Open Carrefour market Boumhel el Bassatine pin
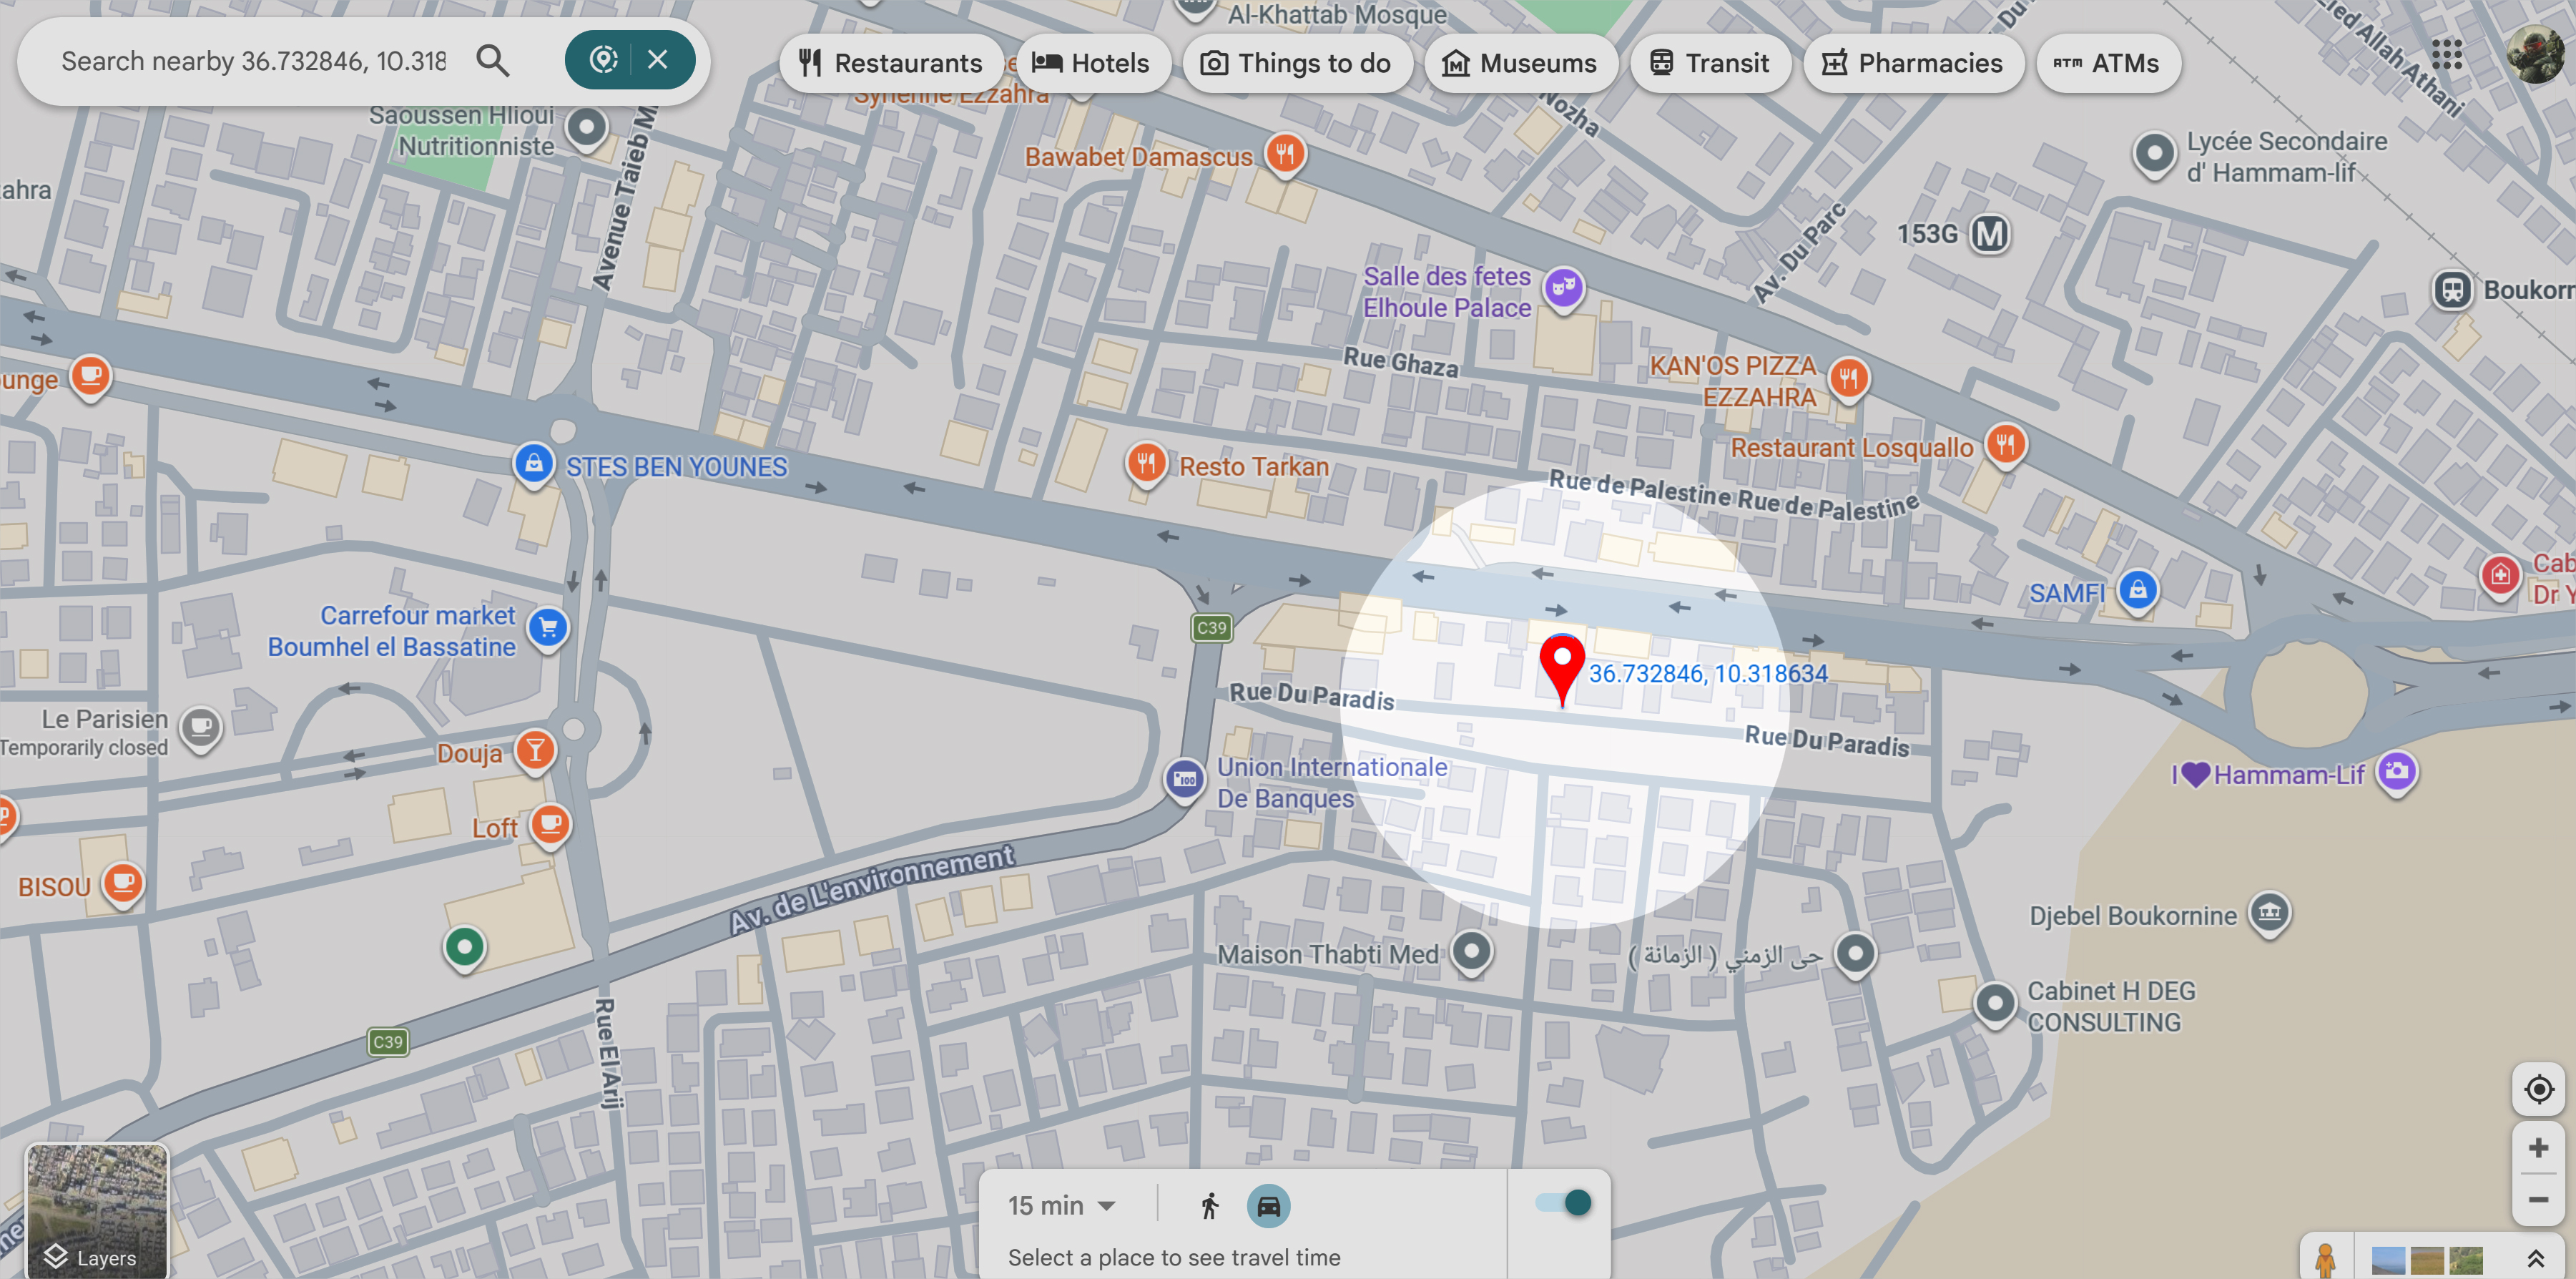Screen dimensions: 2576x1279 coord(548,629)
